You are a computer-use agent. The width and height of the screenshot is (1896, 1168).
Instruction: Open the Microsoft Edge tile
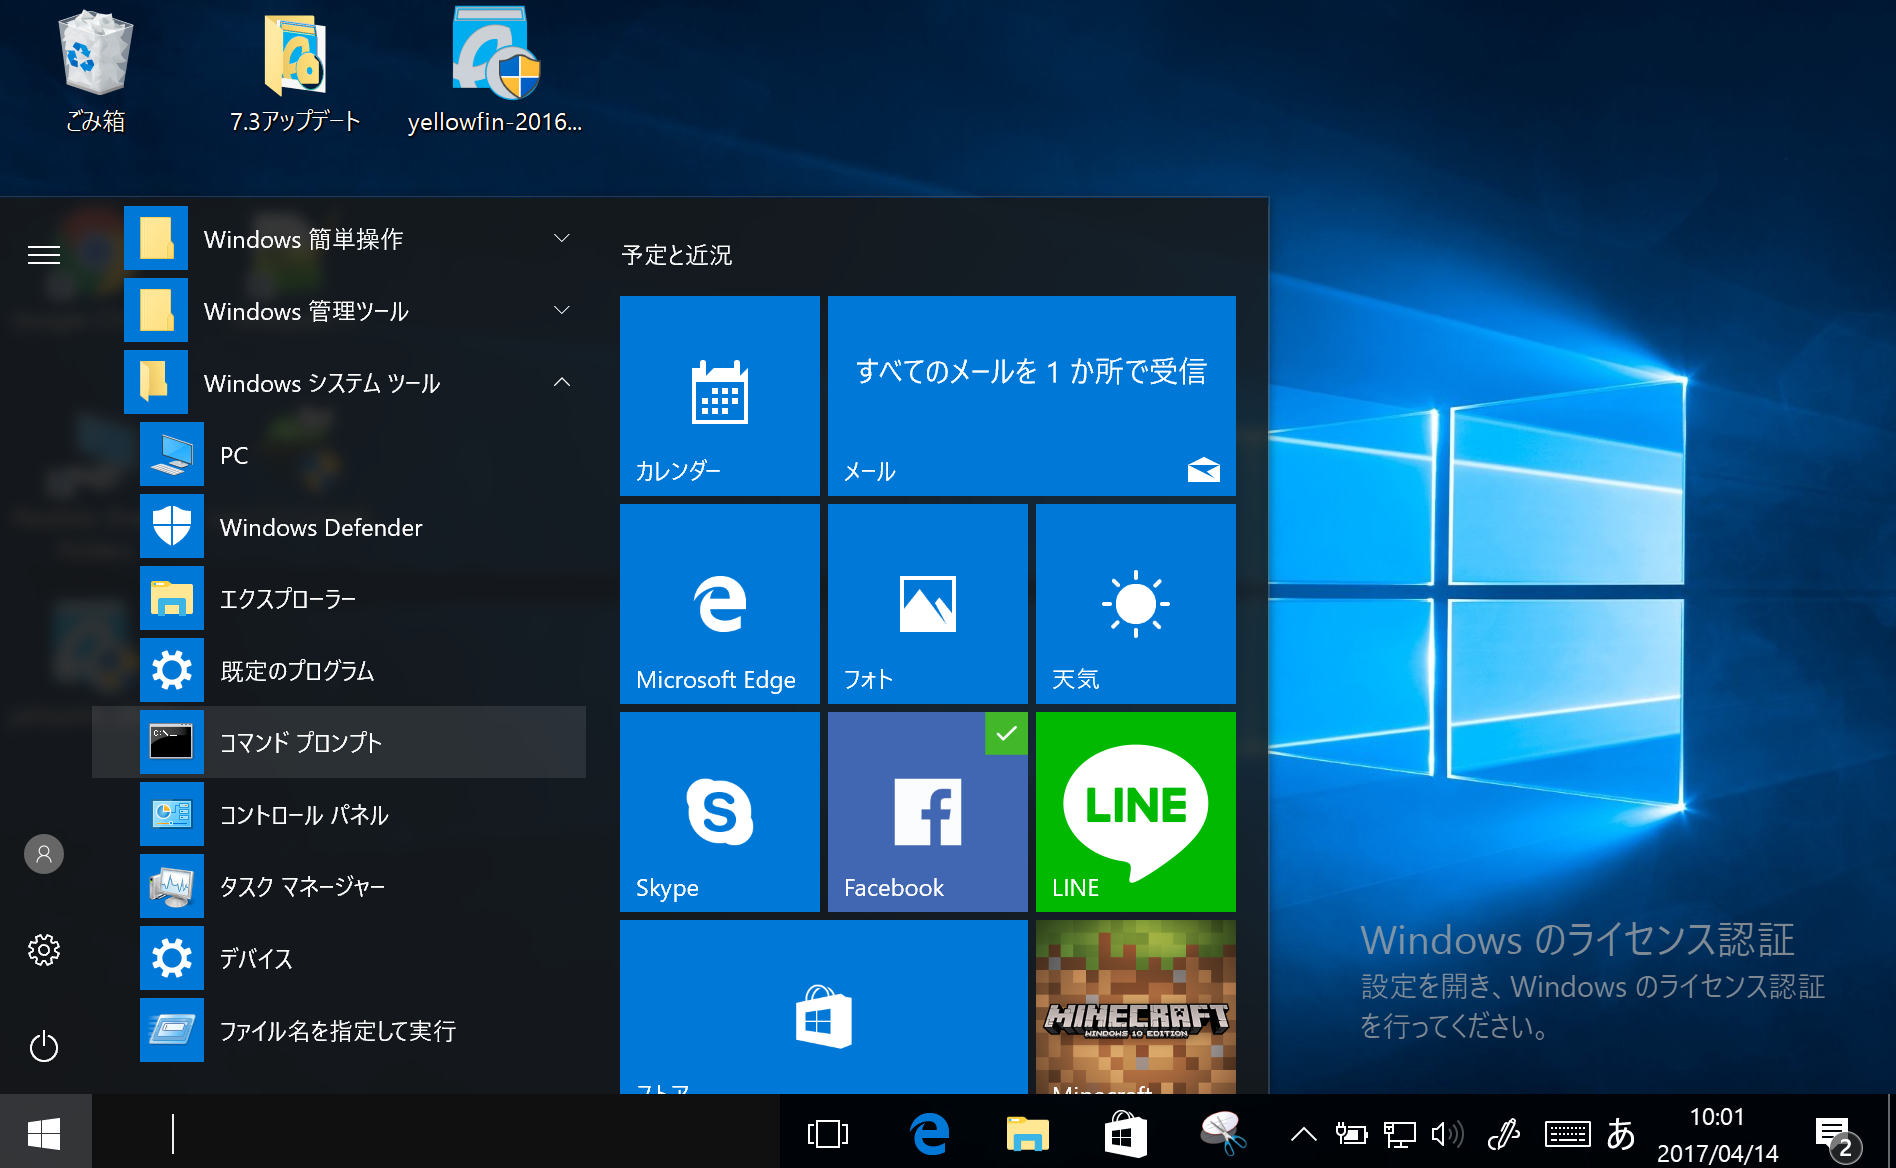coord(720,604)
